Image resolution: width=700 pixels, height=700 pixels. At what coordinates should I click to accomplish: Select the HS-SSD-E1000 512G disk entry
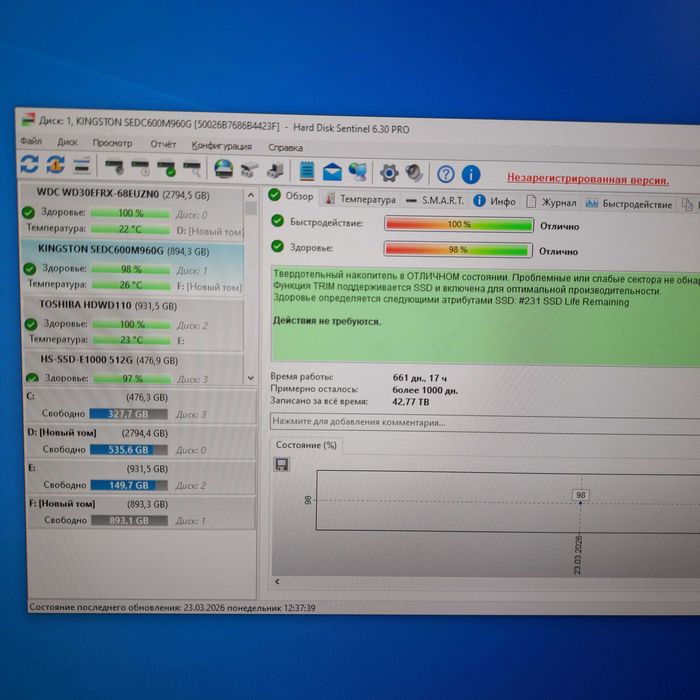[134, 368]
